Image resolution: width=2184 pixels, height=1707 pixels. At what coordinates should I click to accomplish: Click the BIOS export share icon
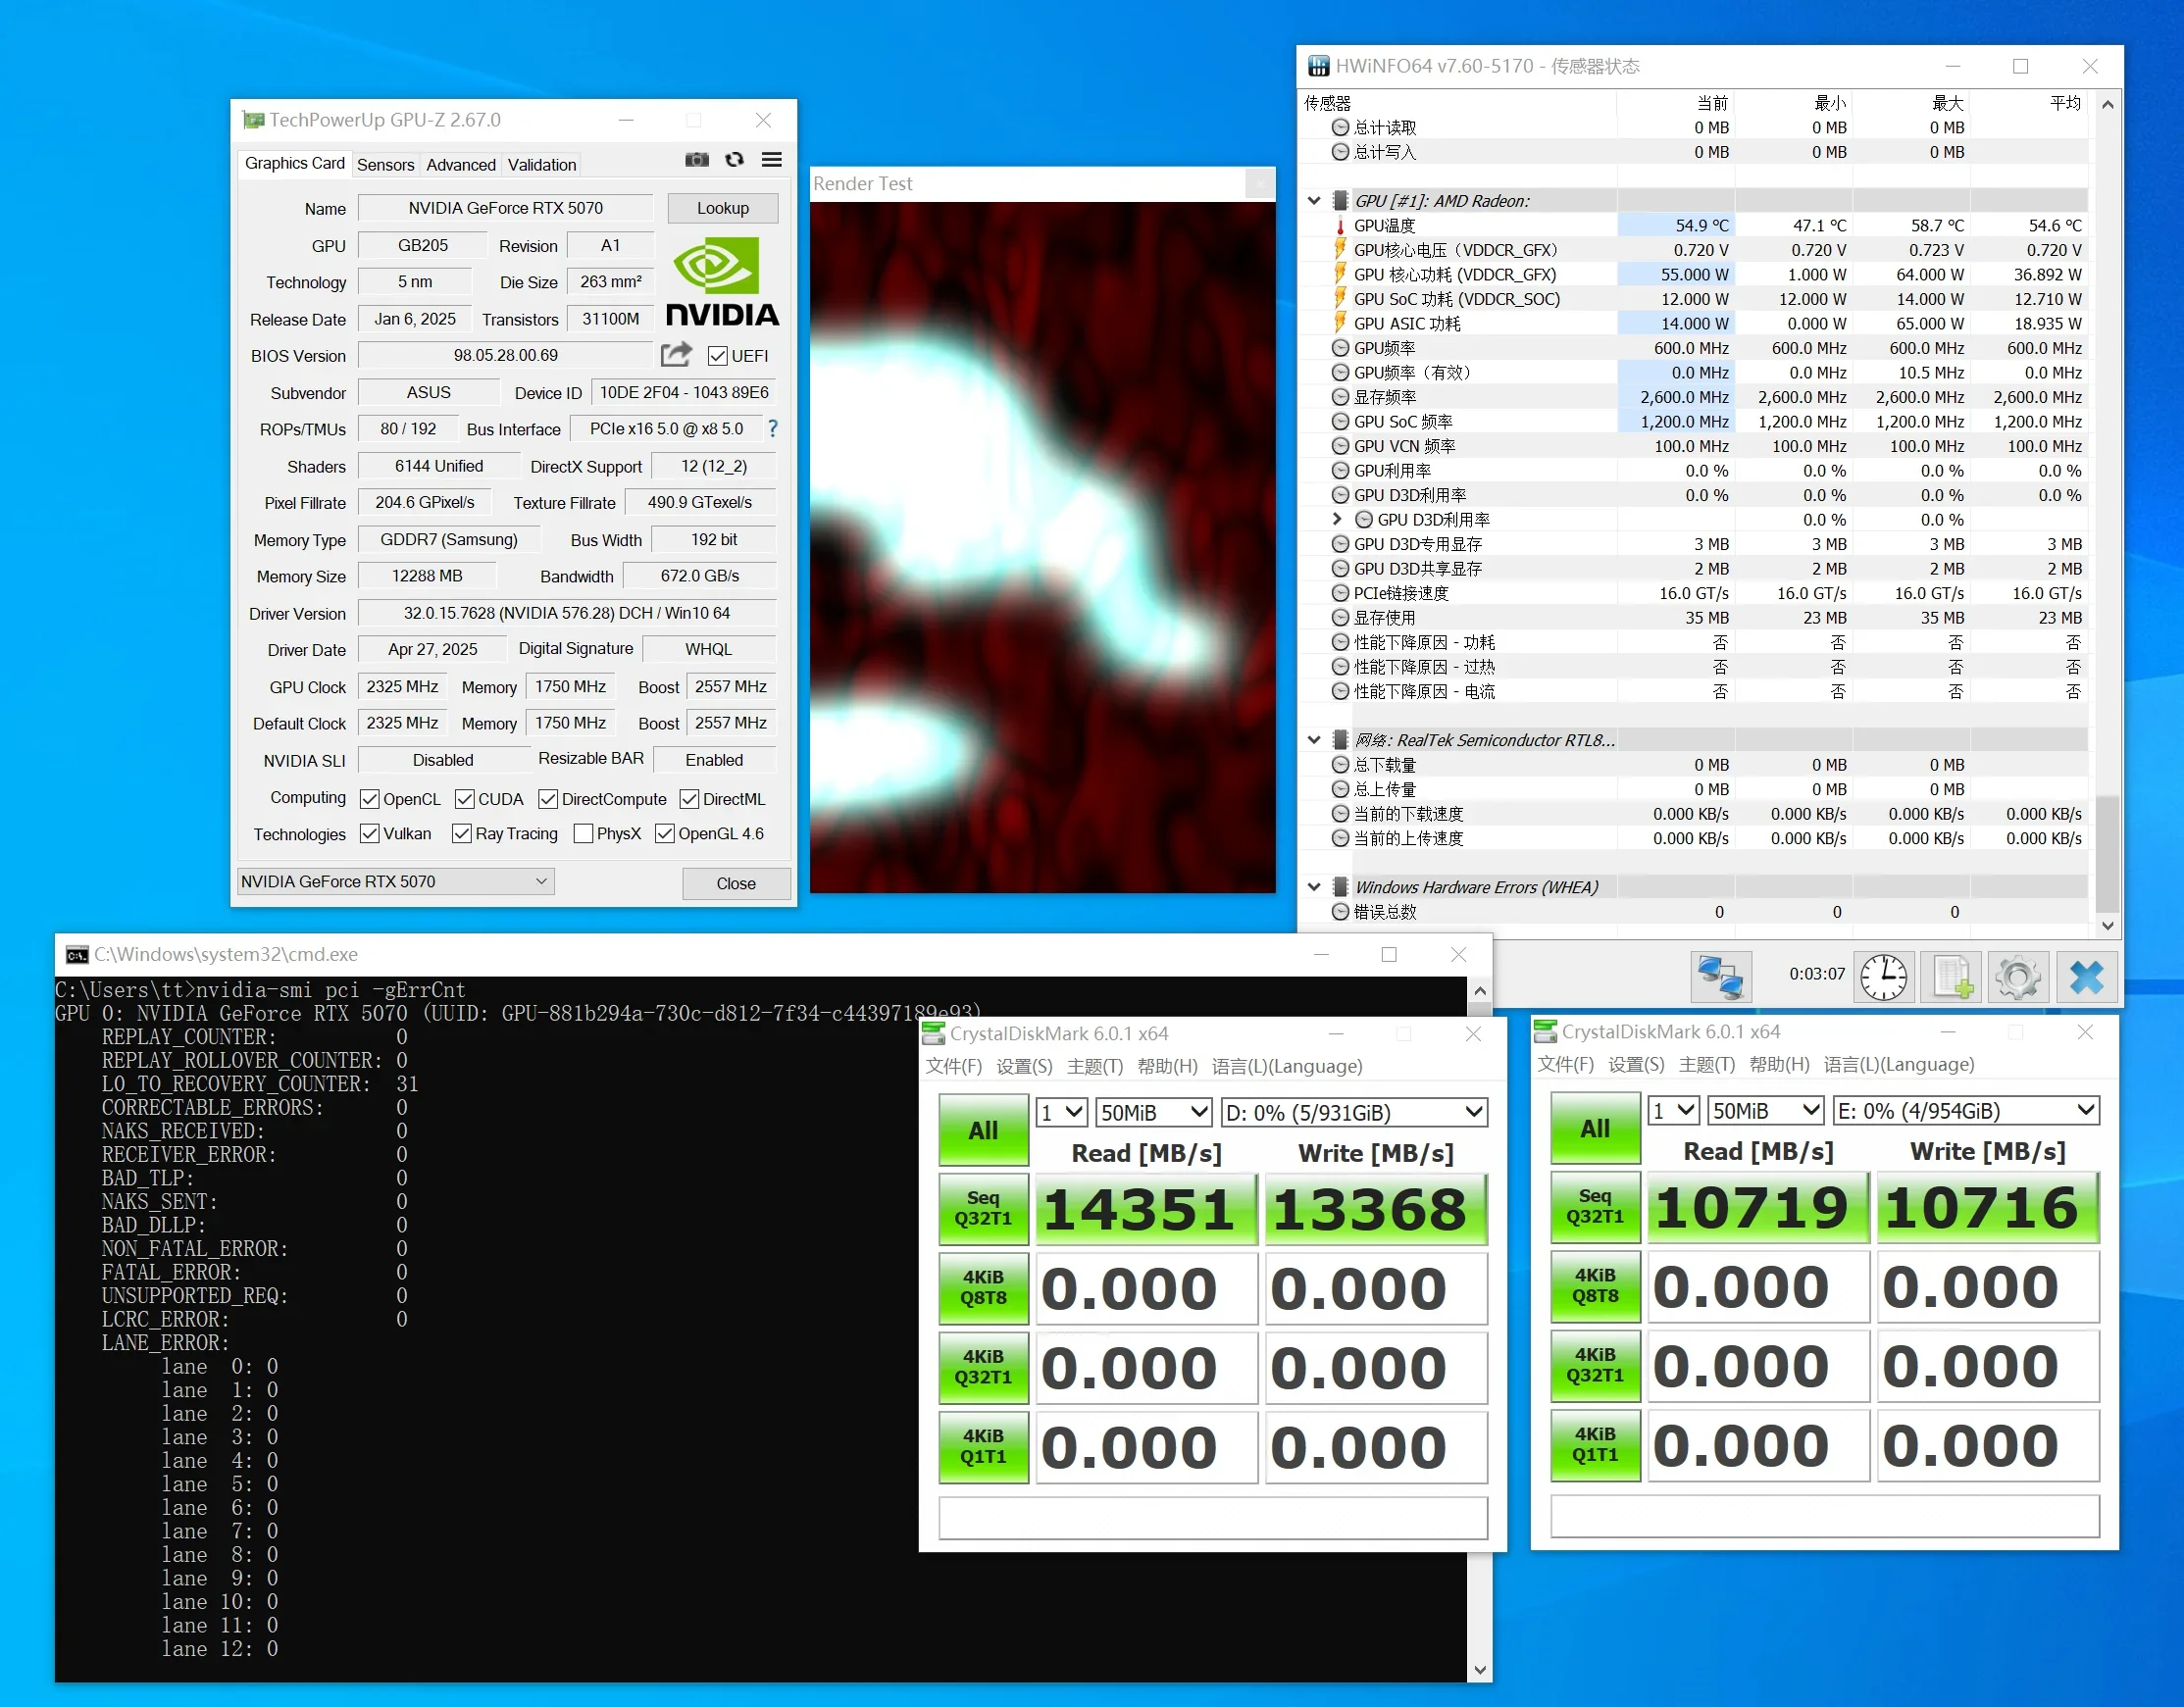[676, 354]
